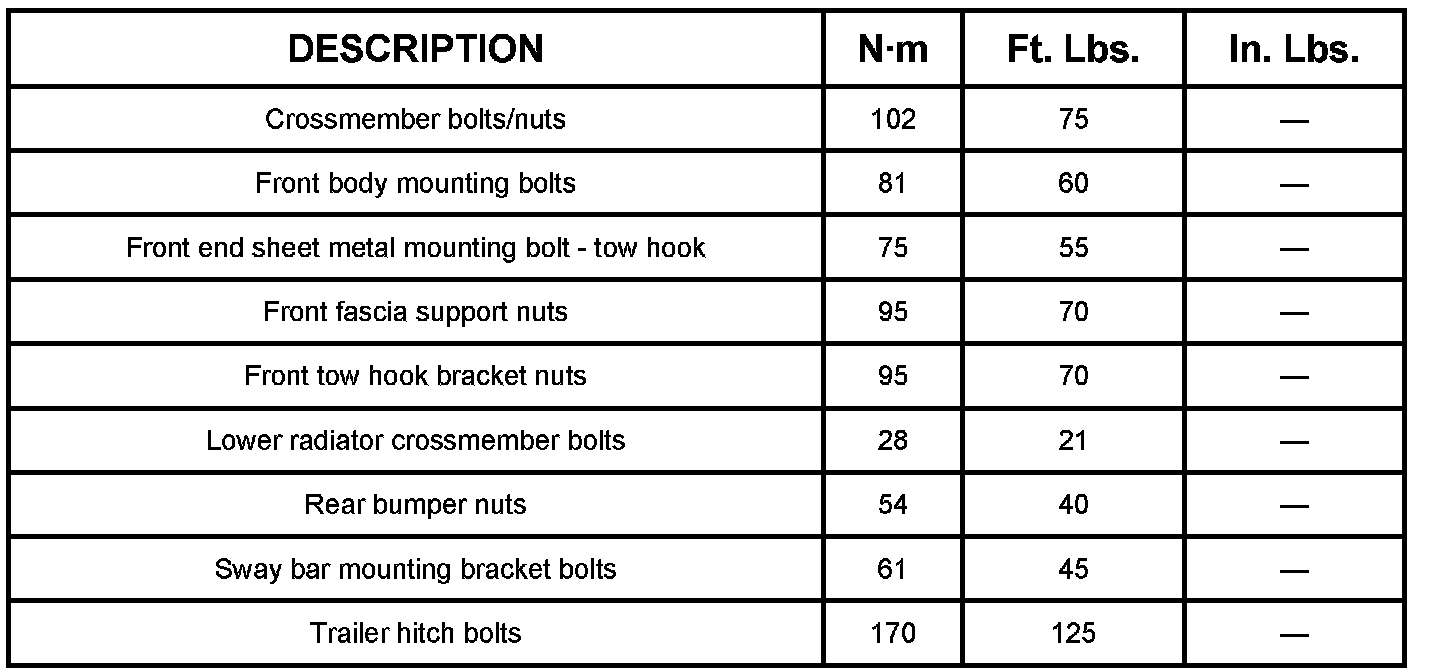Click the Ft. Lbs. column header
The height and width of the screenshot is (672, 1440).
tap(1073, 49)
